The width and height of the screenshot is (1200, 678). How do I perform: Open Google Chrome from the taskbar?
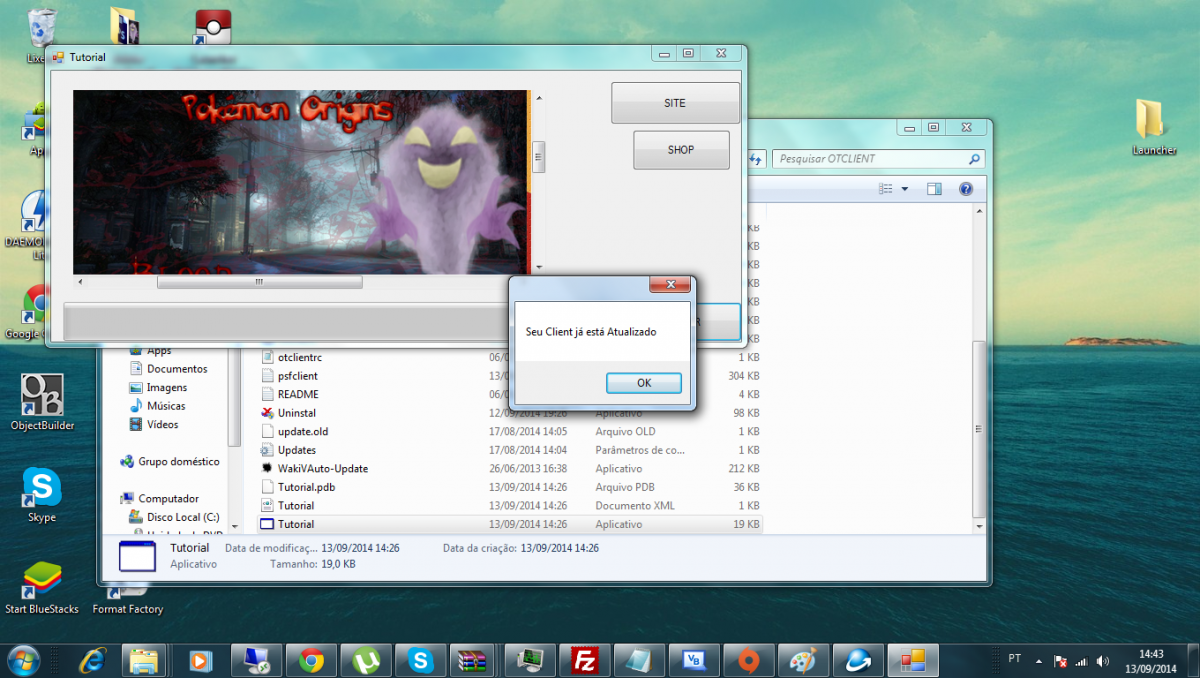pyautogui.click(x=311, y=660)
